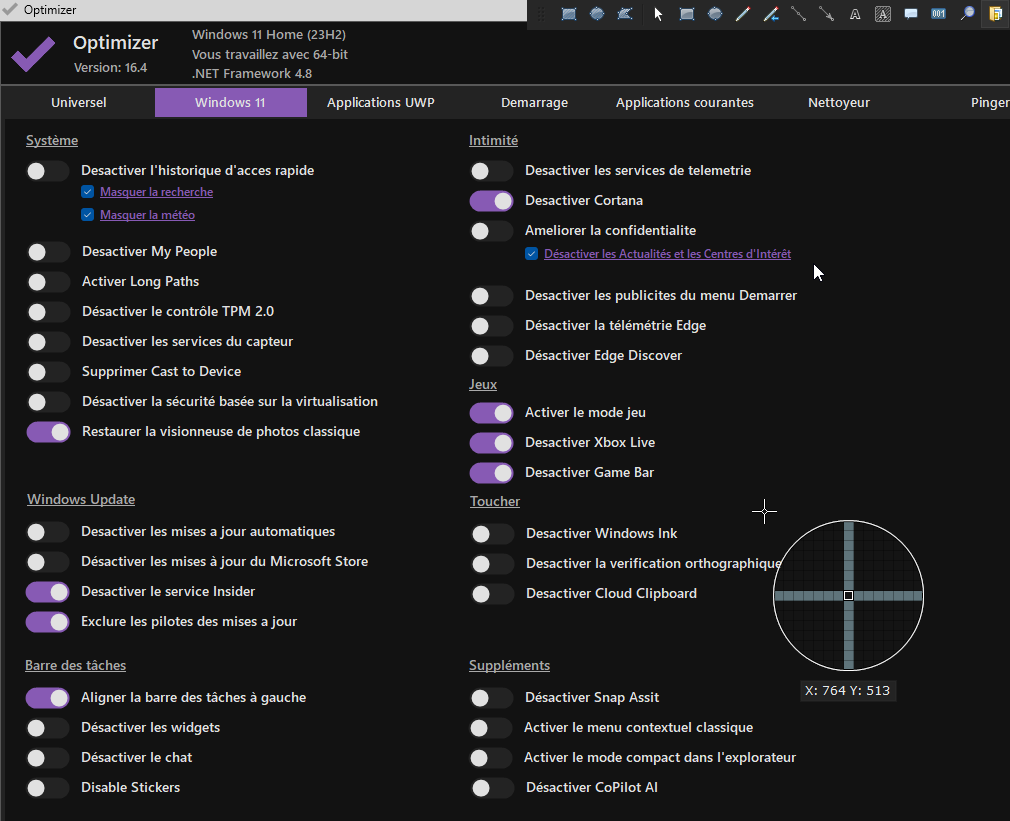The height and width of the screenshot is (821, 1010).
Task: Toggle Desactiver les services du capteur
Action: click(48, 341)
